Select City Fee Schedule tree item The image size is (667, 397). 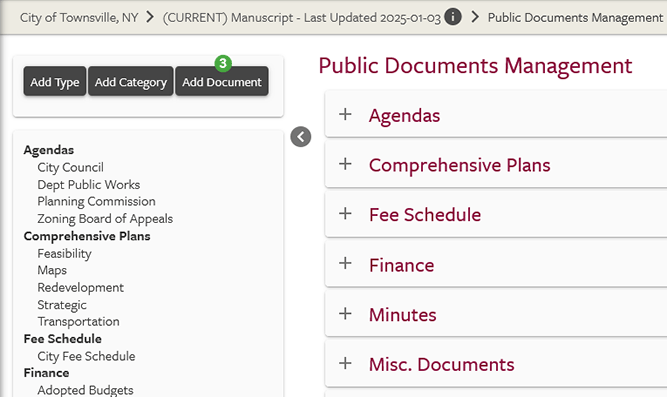coord(86,356)
